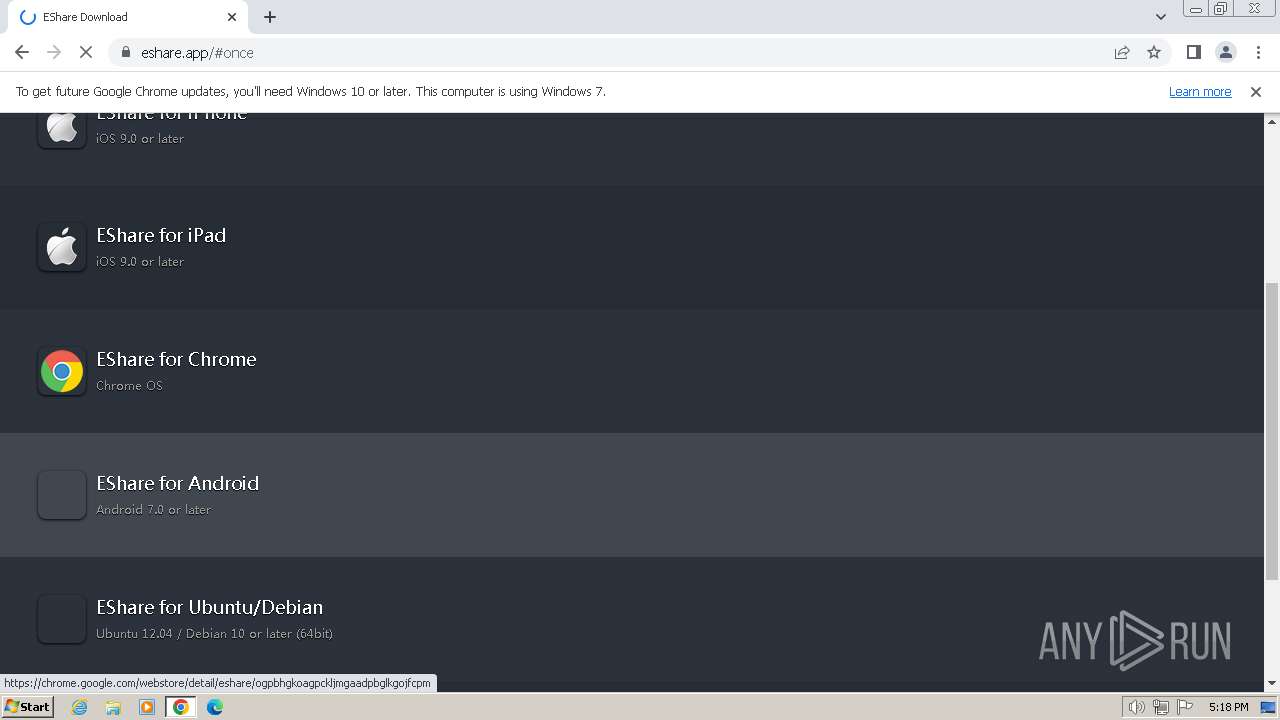The height and width of the screenshot is (720, 1280).
Task: Open Chrome's three-dot menu
Action: click(x=1257, y=52)
